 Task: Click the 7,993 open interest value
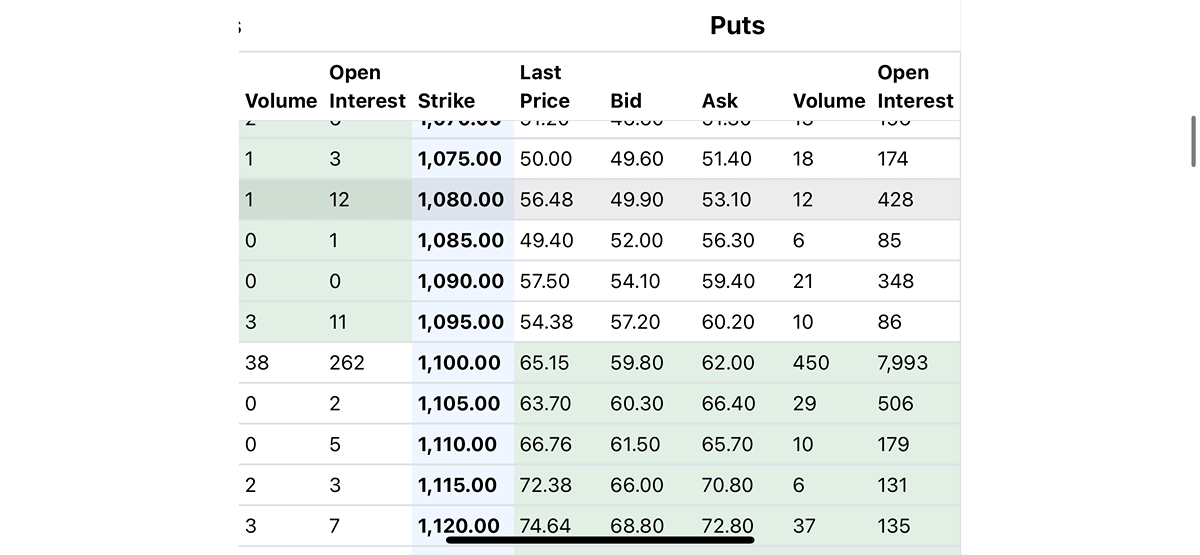tap(903, 363)
